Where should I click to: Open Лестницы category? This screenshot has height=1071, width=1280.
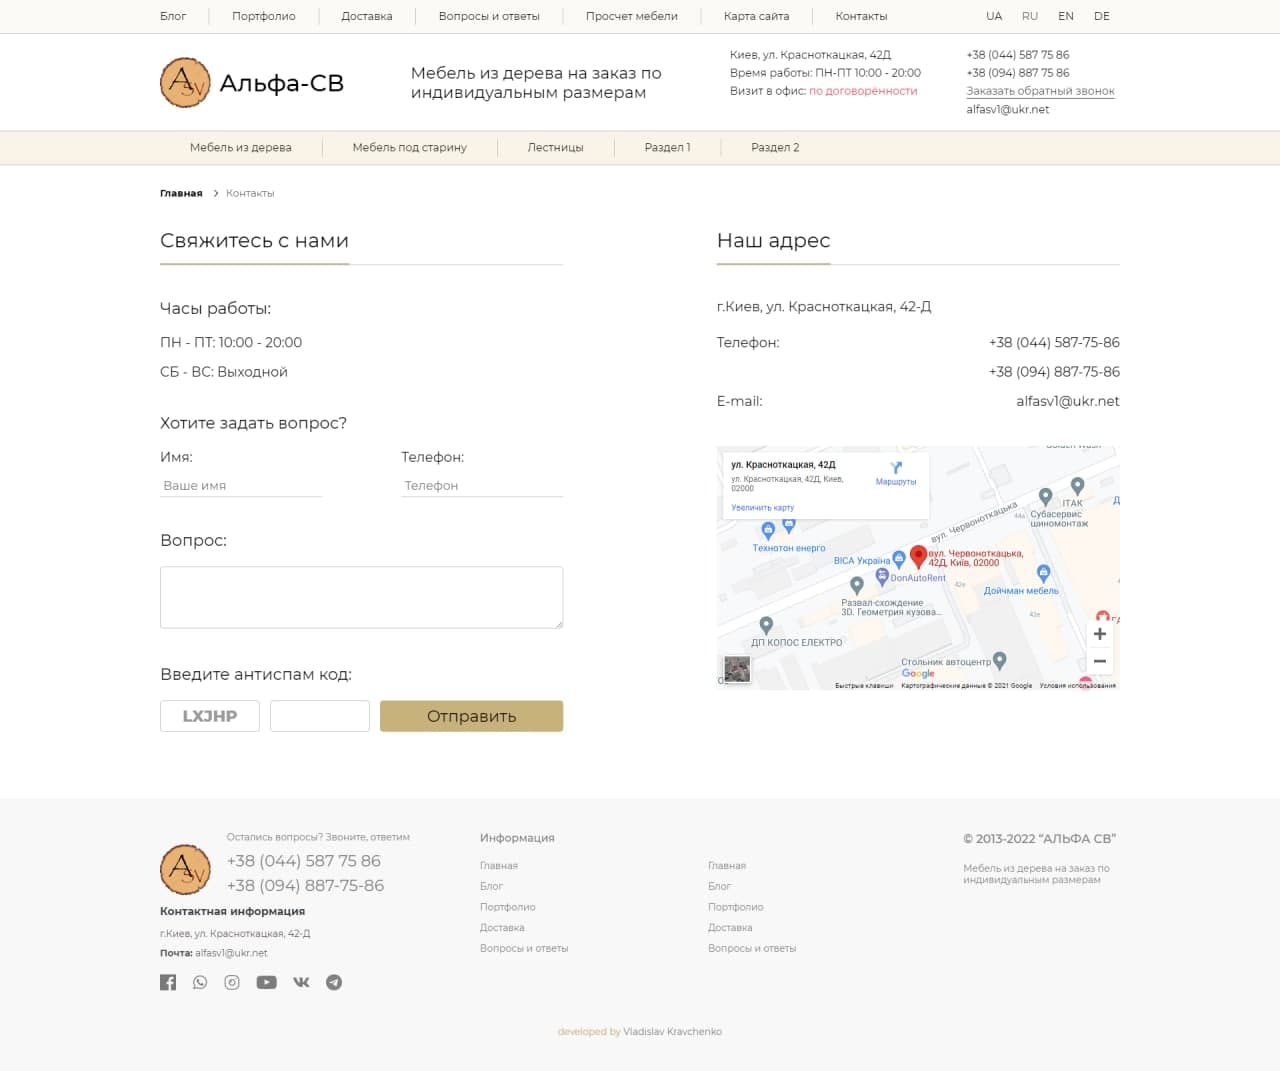pos(556,147)
